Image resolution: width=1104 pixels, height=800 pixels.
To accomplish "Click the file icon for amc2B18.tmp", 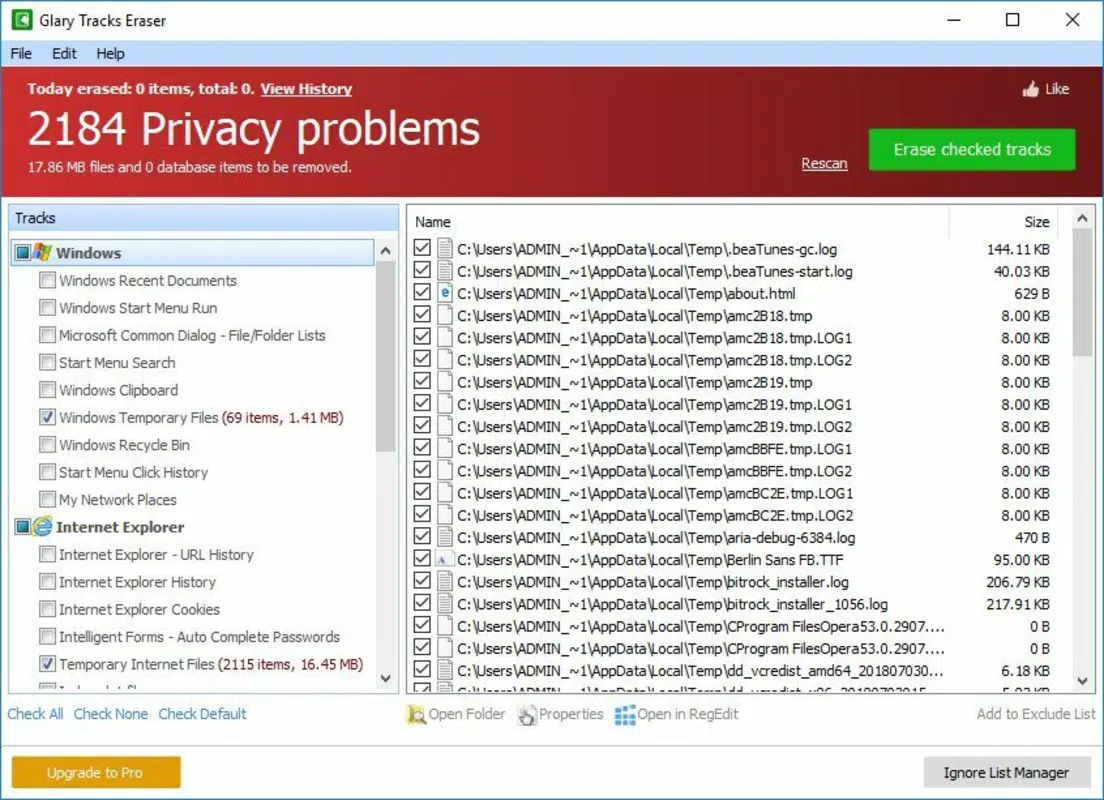I will pyautogui.click(x=444, y=315).
